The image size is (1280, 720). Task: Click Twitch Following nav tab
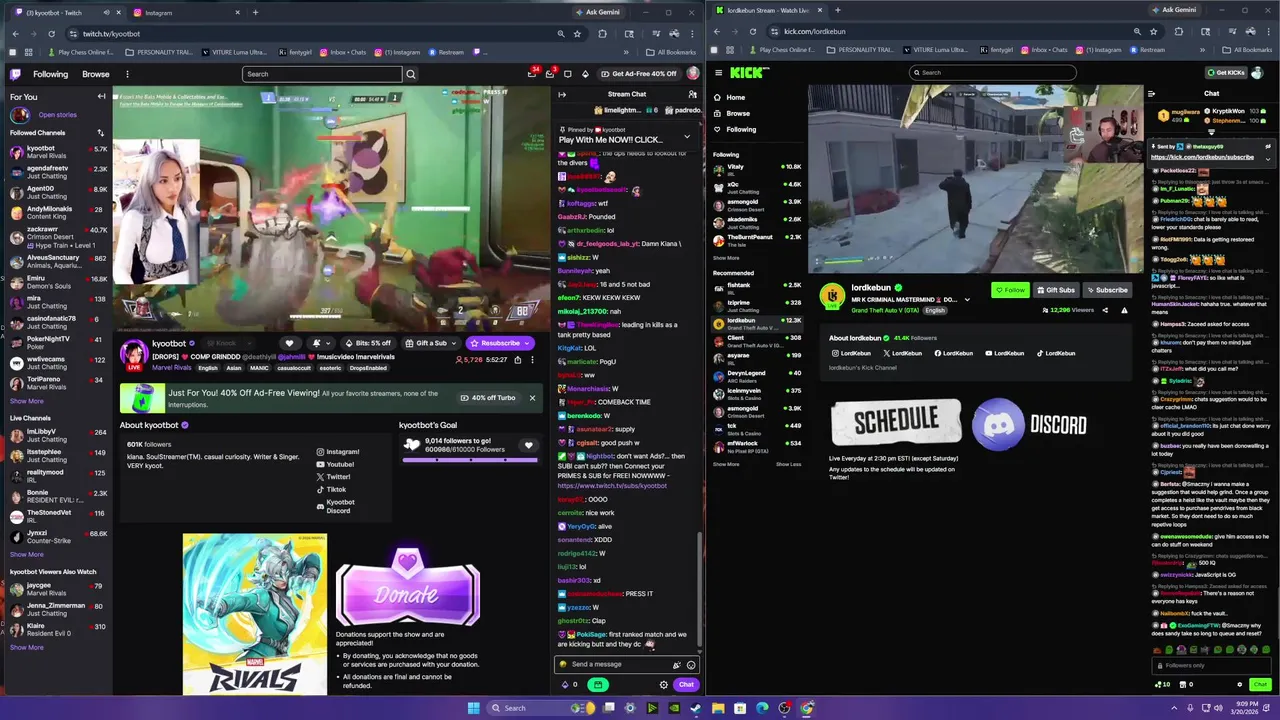(x=50, y=74)
